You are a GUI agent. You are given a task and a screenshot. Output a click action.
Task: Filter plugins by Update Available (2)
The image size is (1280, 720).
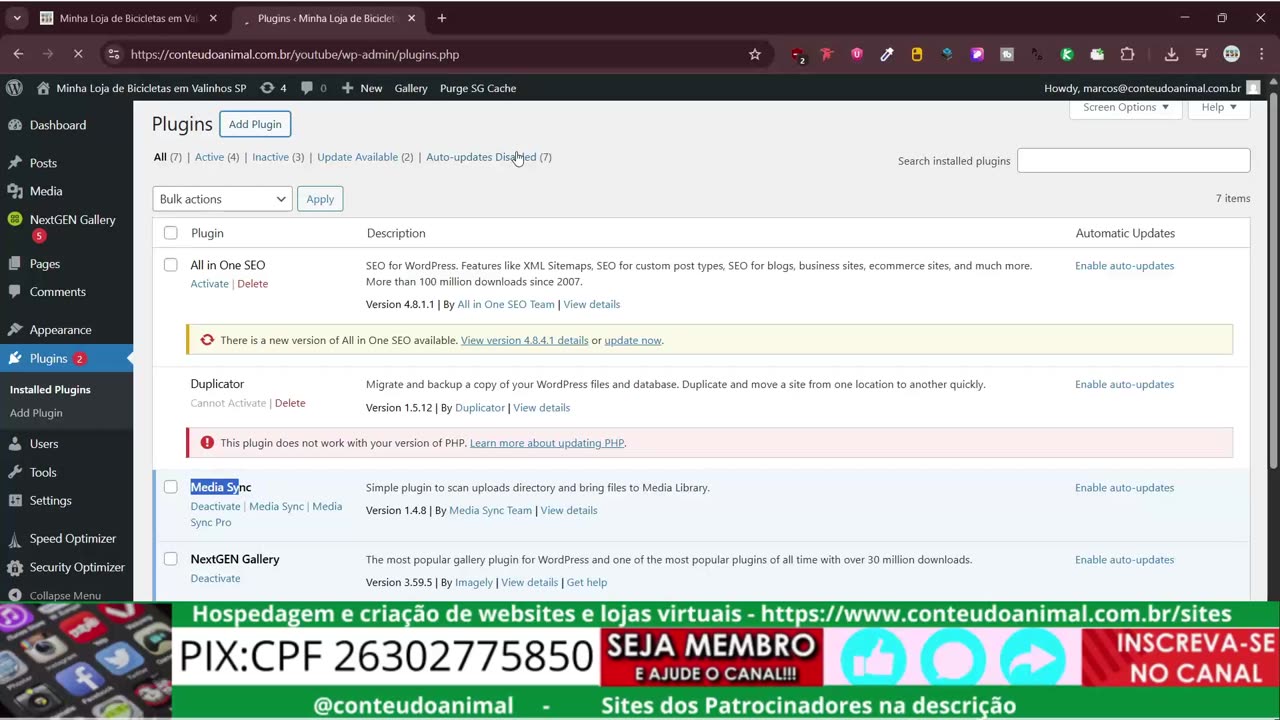point(365,157)
